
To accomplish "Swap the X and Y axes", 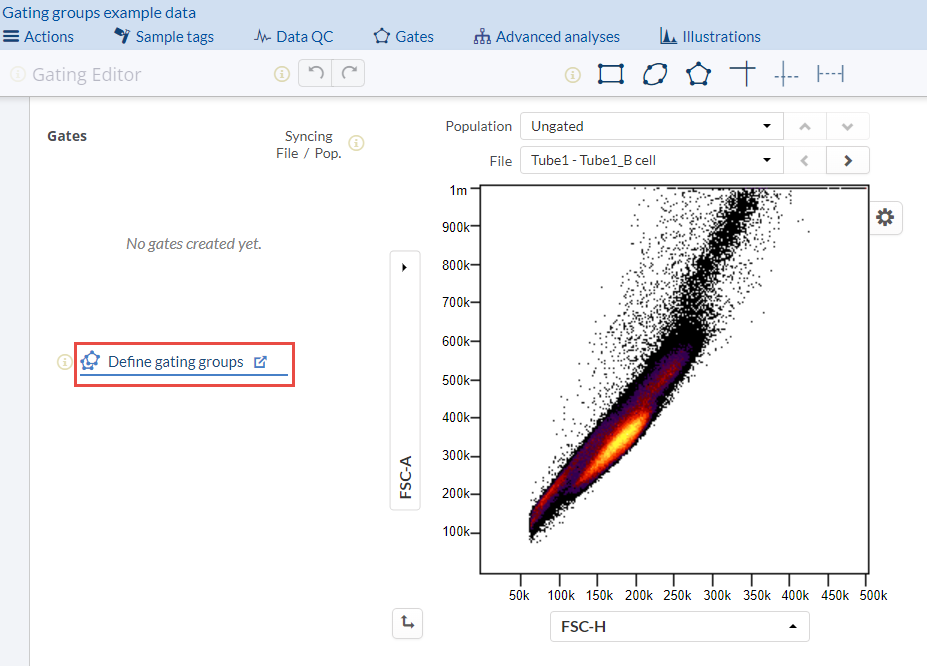I will 406,623.
